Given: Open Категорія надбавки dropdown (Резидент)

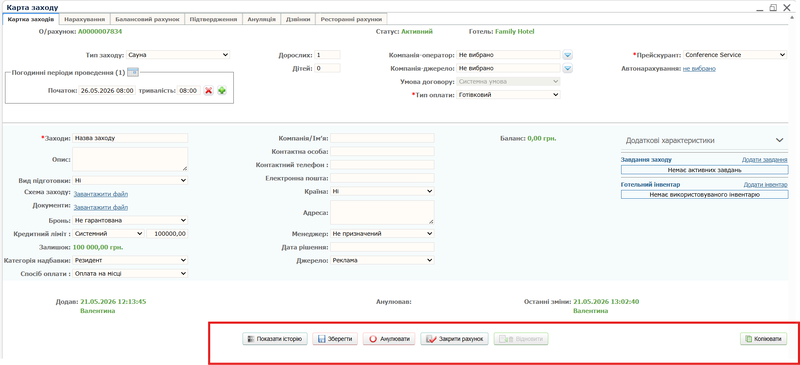Looking at the screenshot, I should [x=130, y=260].
